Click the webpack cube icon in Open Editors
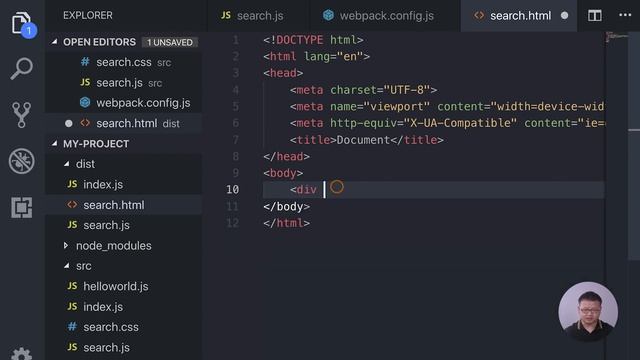Screen dimensions: 640x360 [x=85, y=102]
